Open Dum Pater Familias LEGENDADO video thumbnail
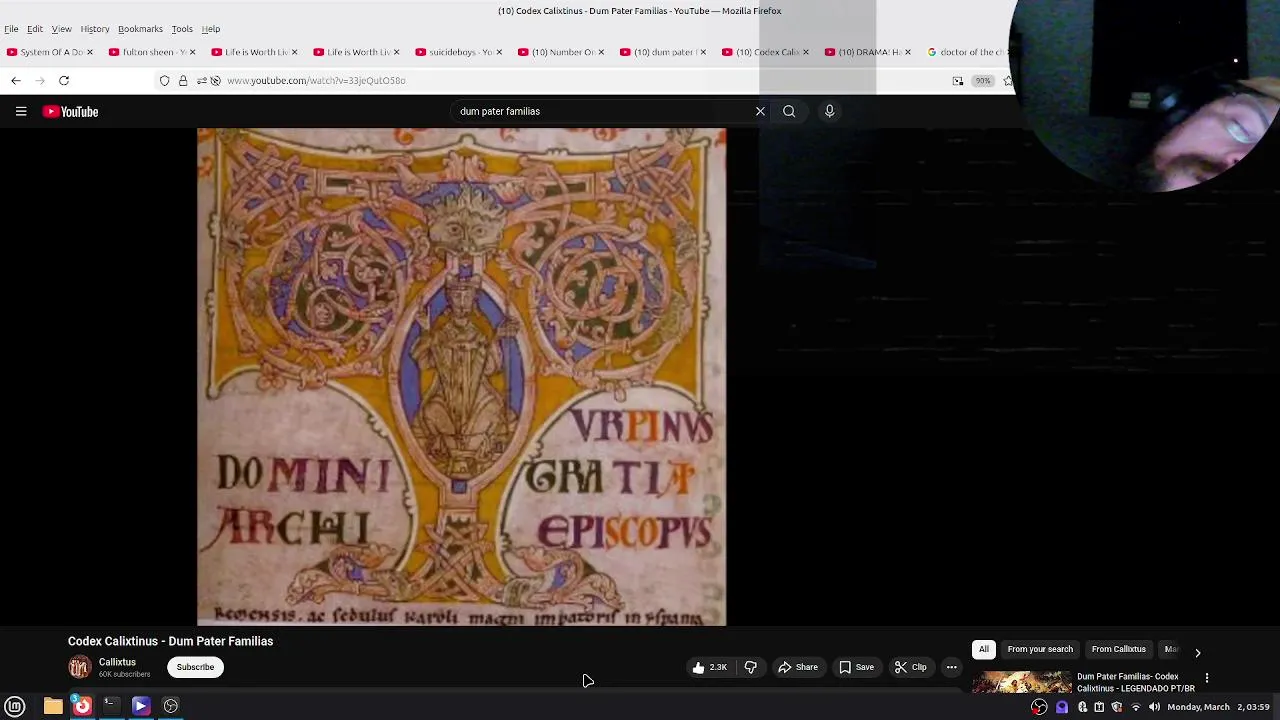1280x720 pixels. point(1022,682)
